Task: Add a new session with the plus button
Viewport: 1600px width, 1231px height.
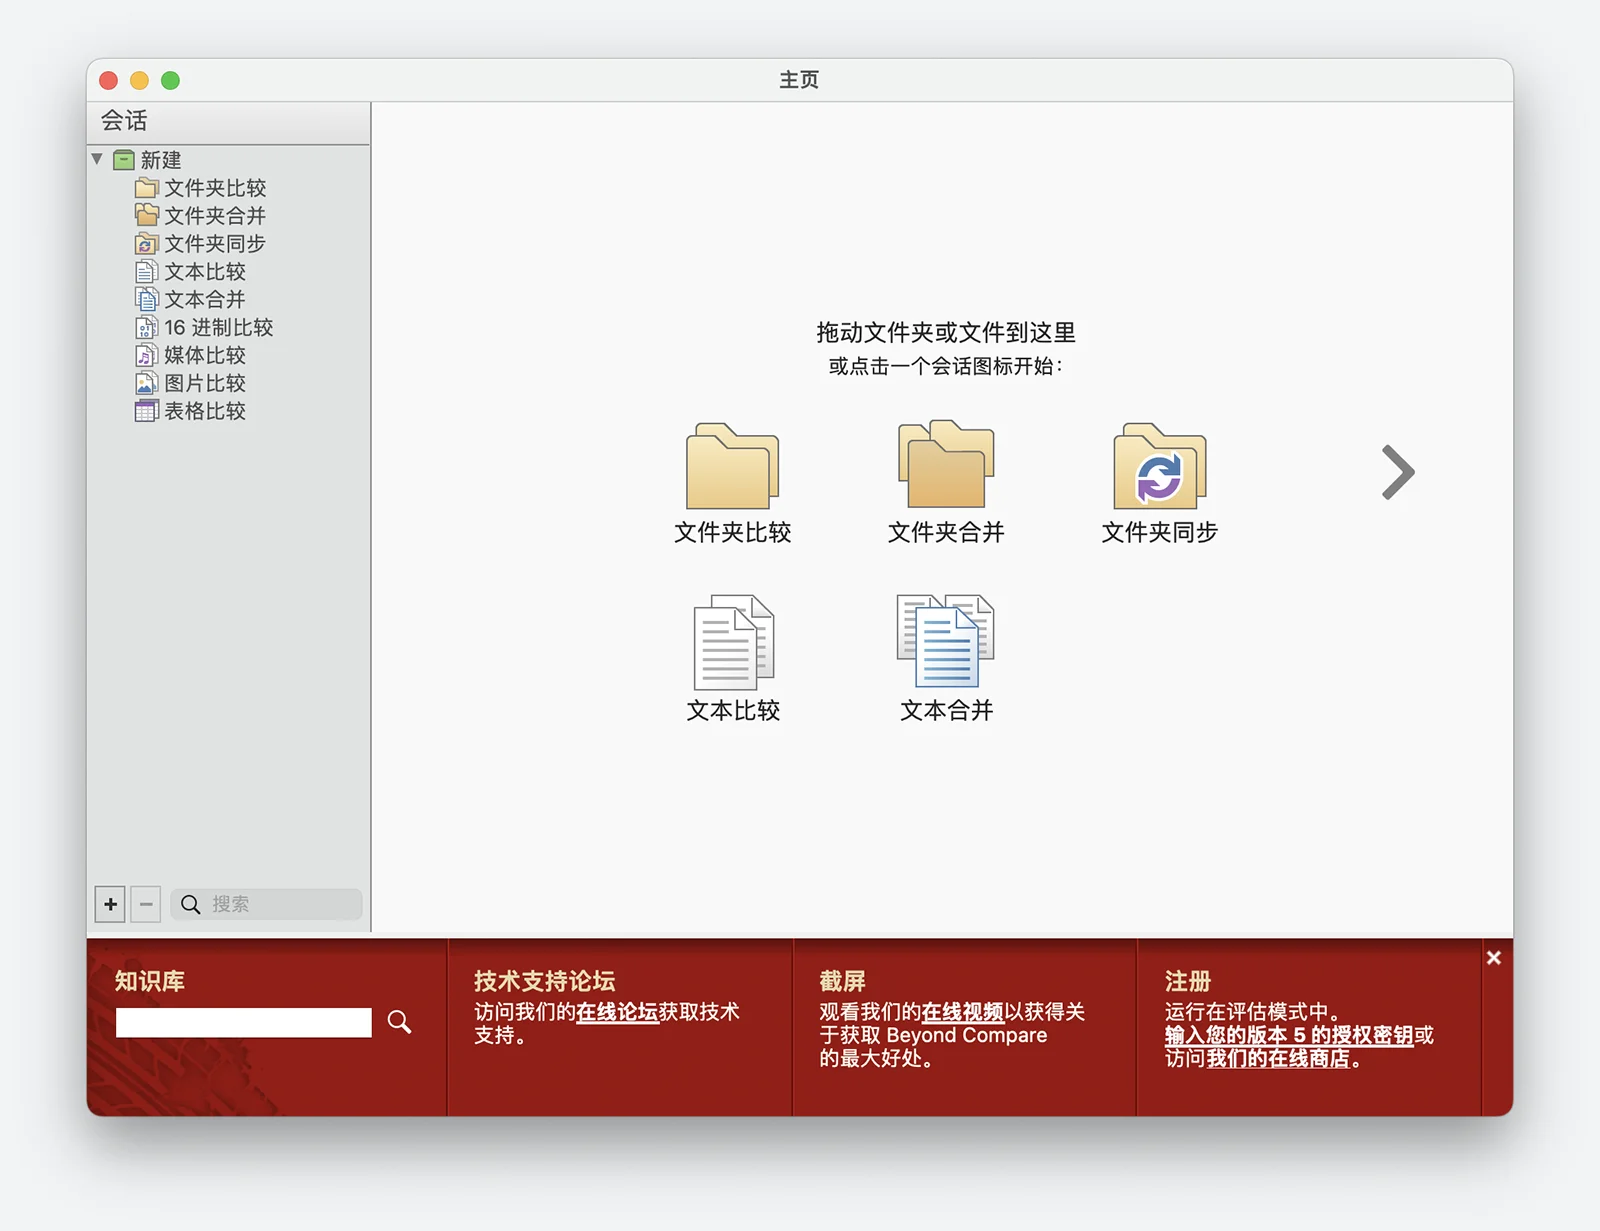Action: pos(110,904)
